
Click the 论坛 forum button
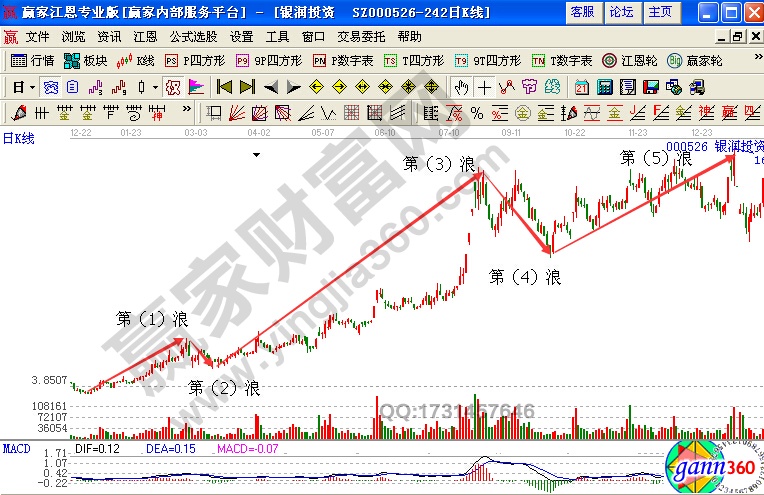point(621,12)
